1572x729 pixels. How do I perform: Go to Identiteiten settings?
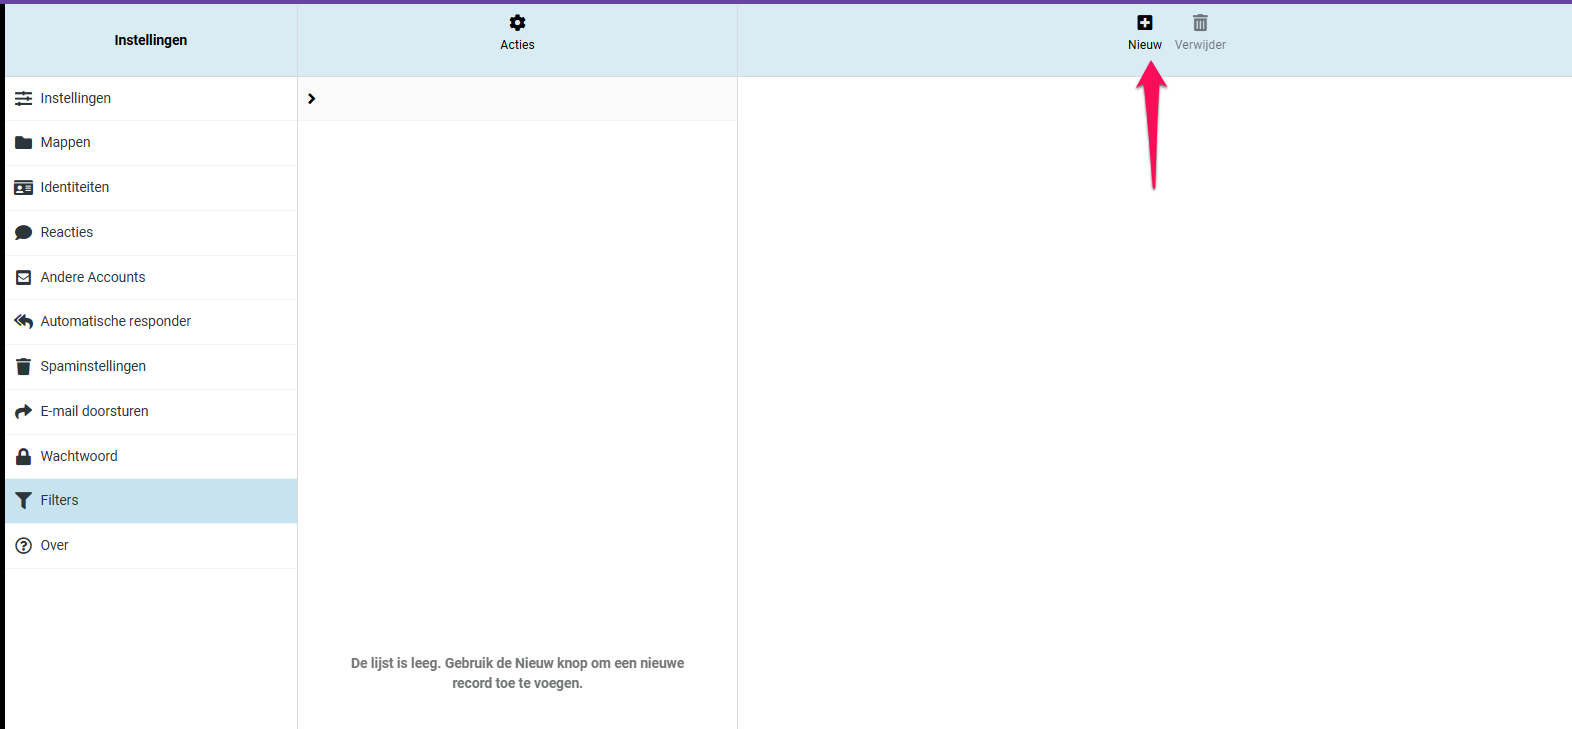tap(151, 188)
